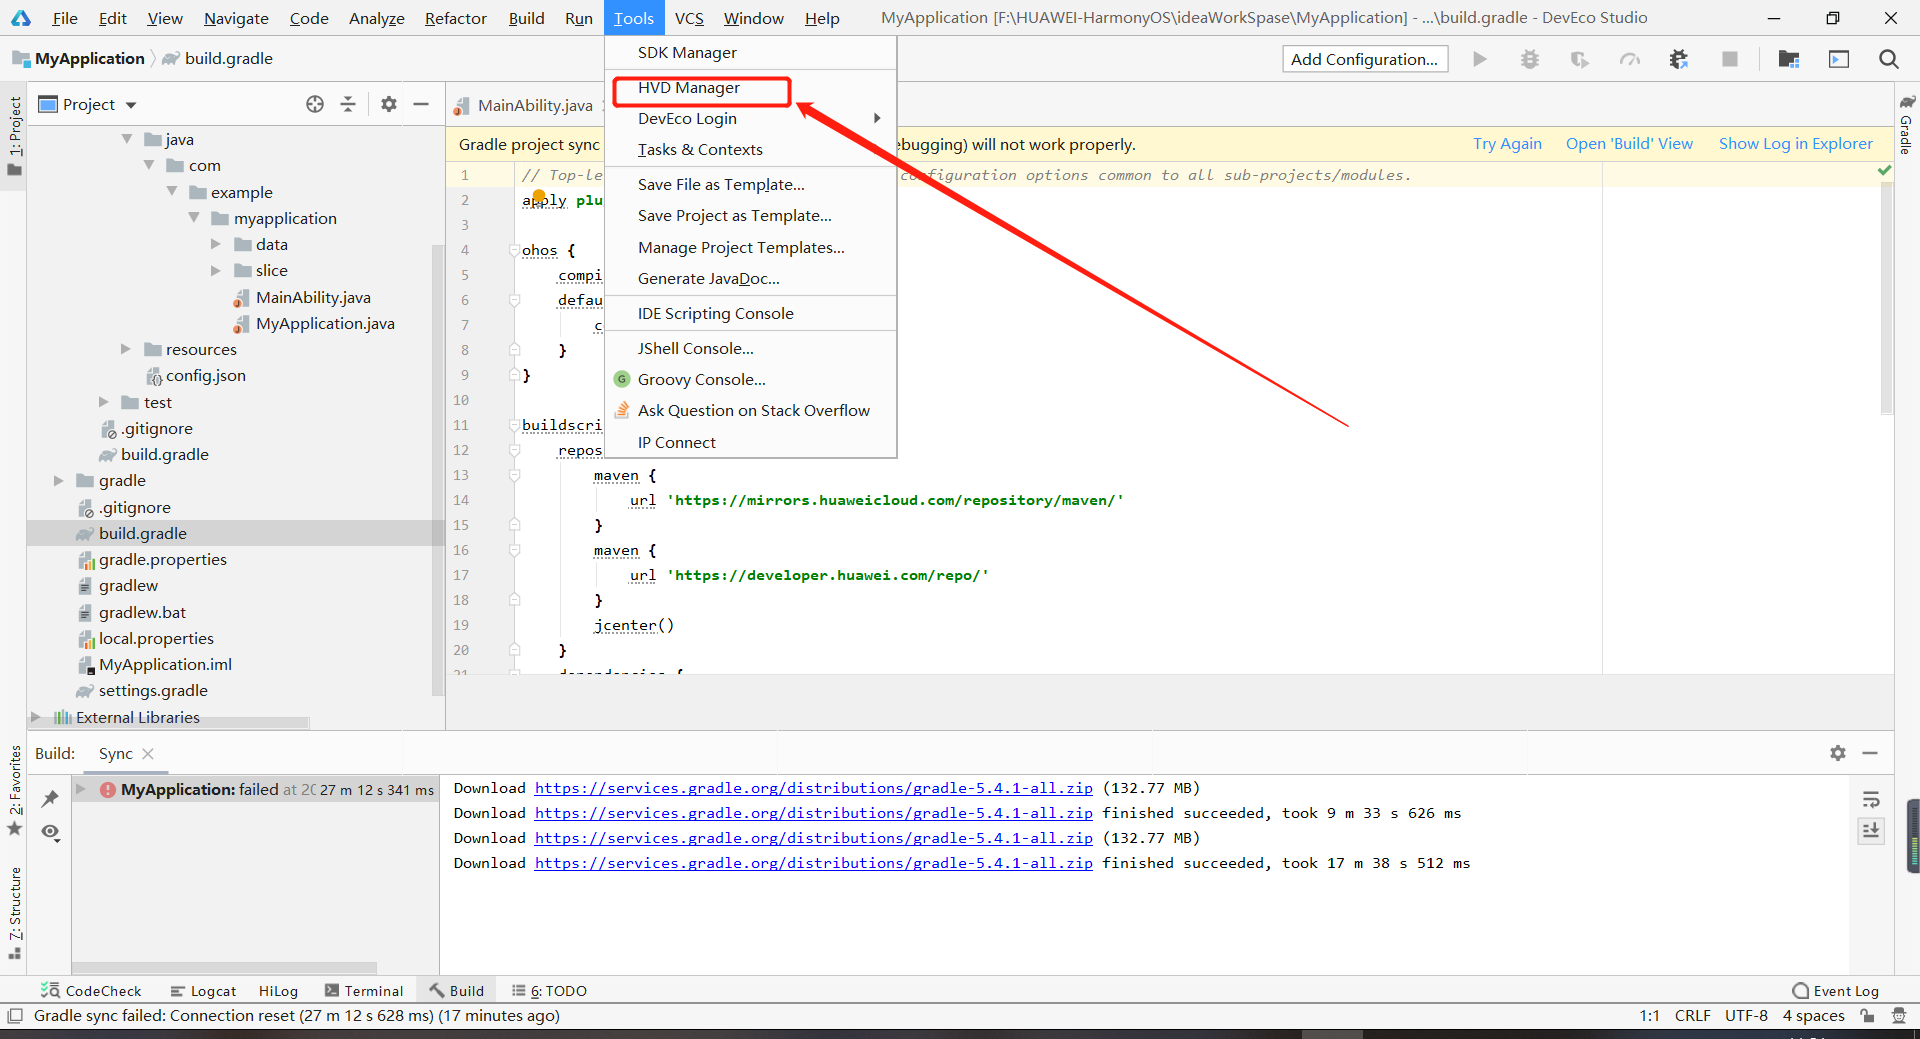Click UTF-8 encoding in status bar
The height and width of the screenshot is (1039, 1920).
[1746, 1016]
